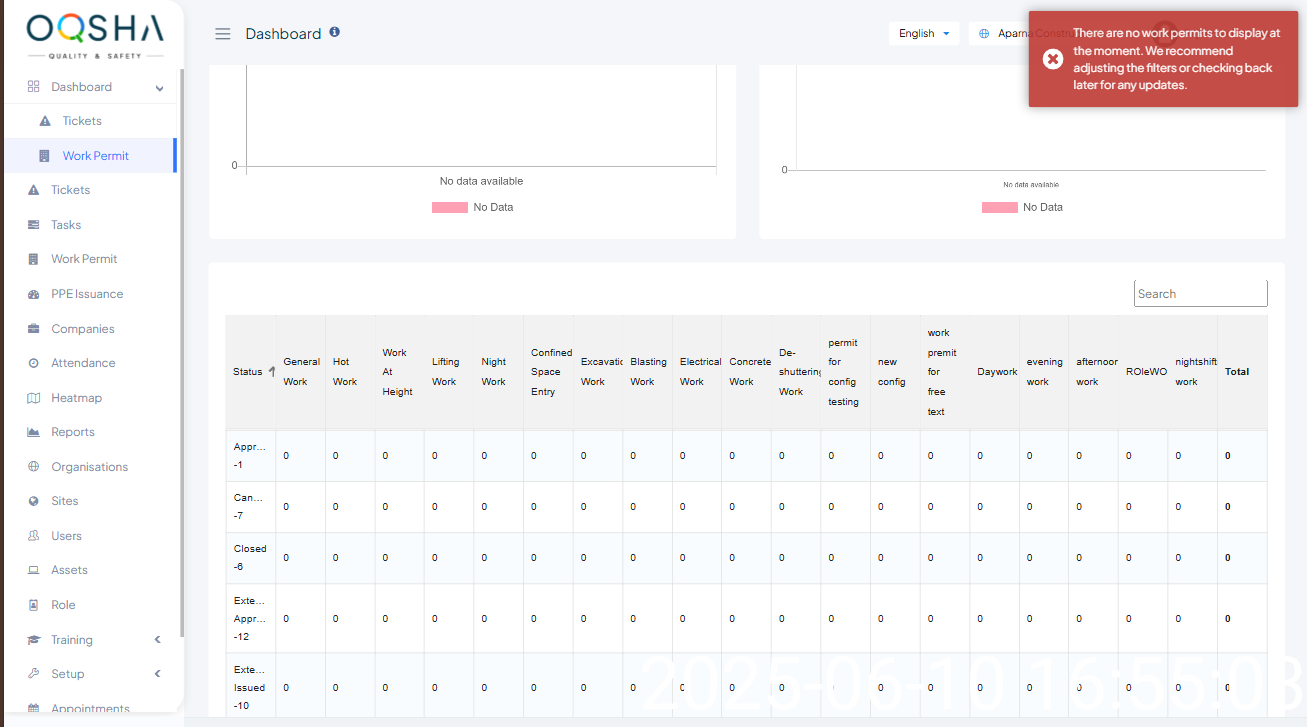The height and width of the screenshot is (727, 1307).
Task: Toggle the pink No Data legend swatch
Action: pos(449,207)
